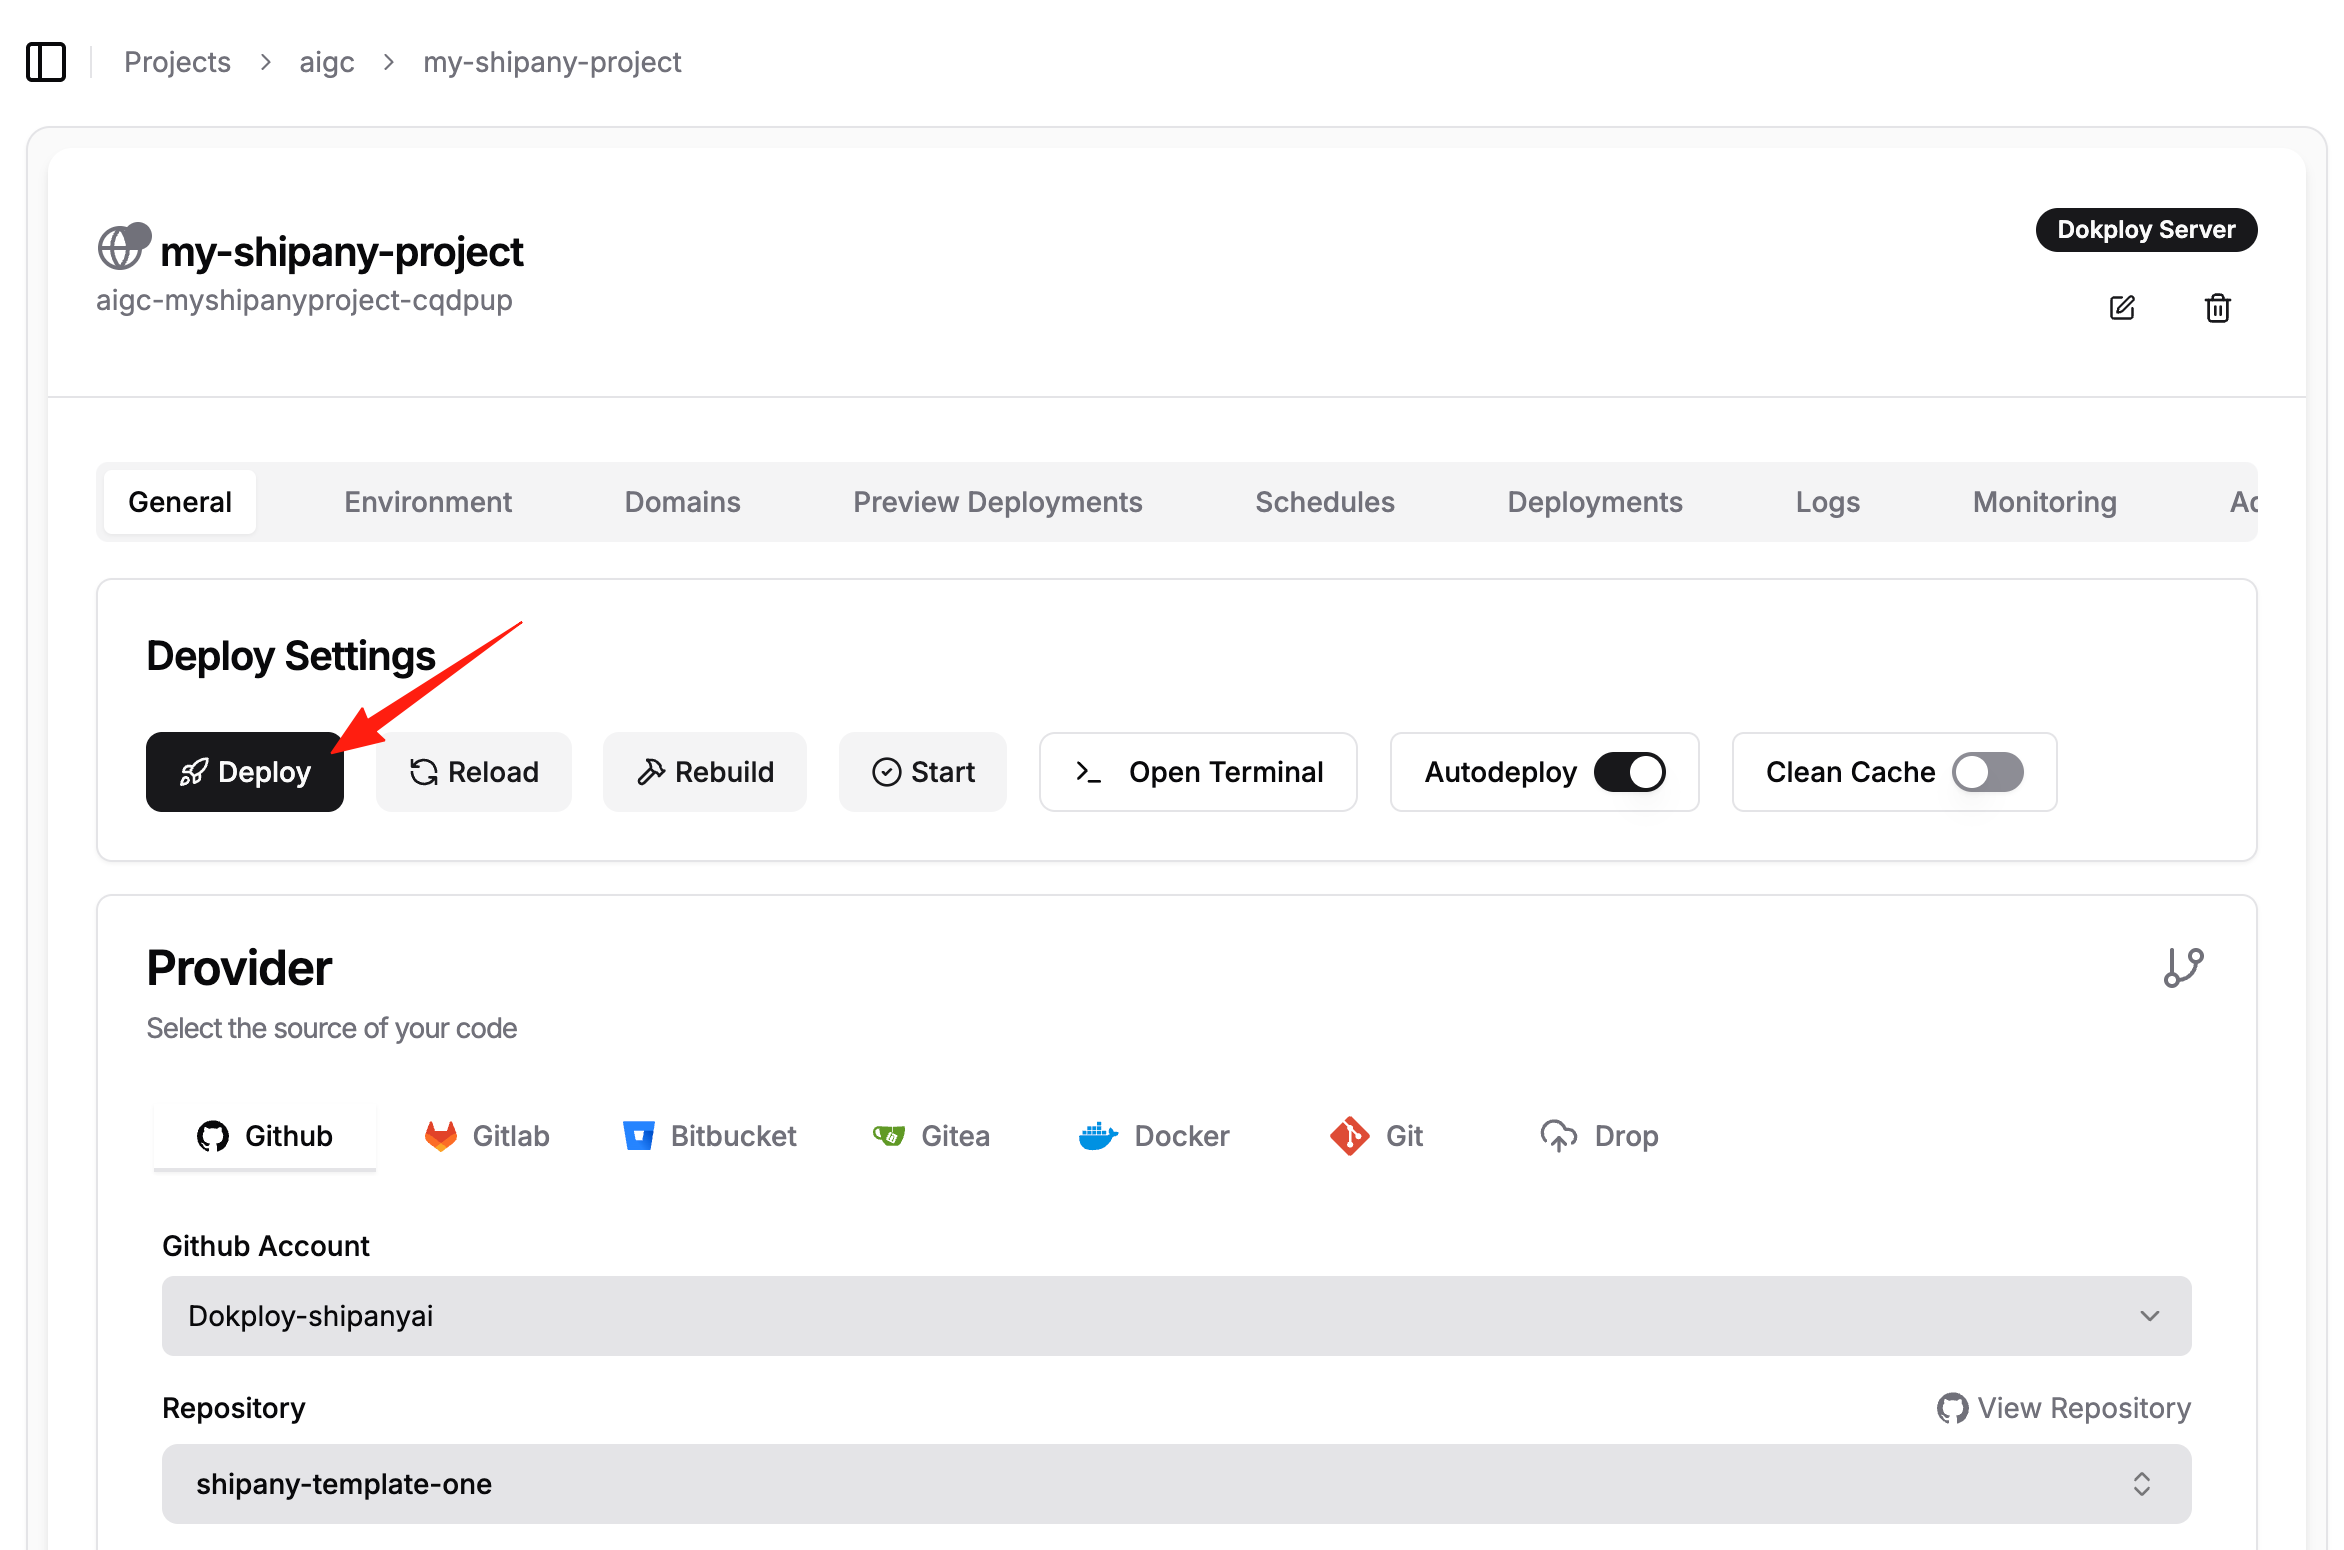Toggle the sidebar panel icon
The height and width of the screenshot is (1550, 2344).
coord(46,62)
